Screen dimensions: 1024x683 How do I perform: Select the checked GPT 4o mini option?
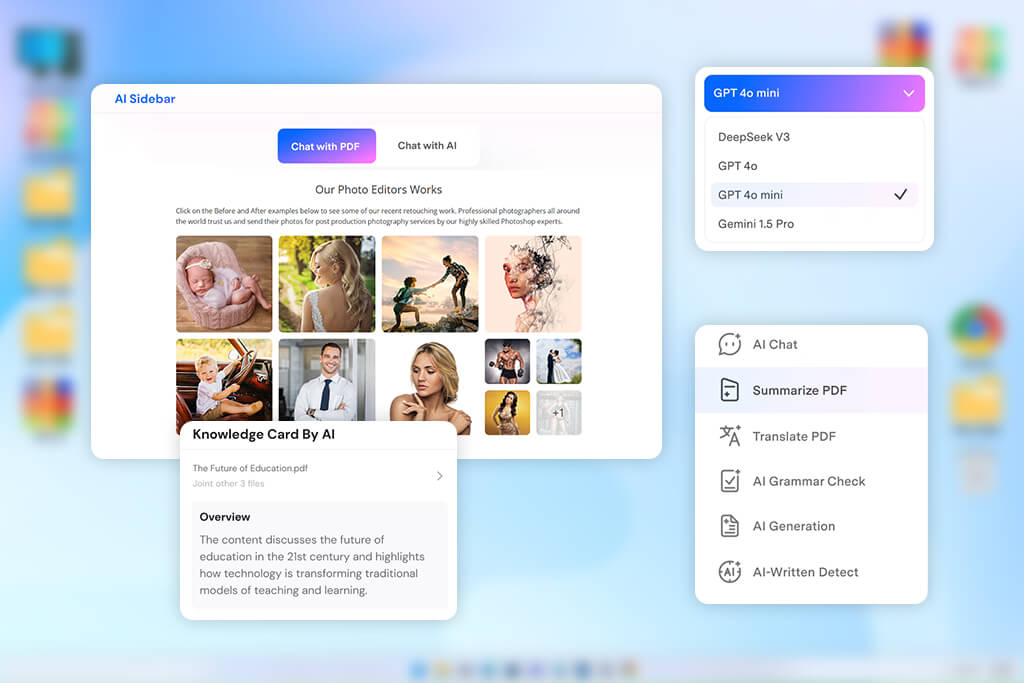point(814,195)
